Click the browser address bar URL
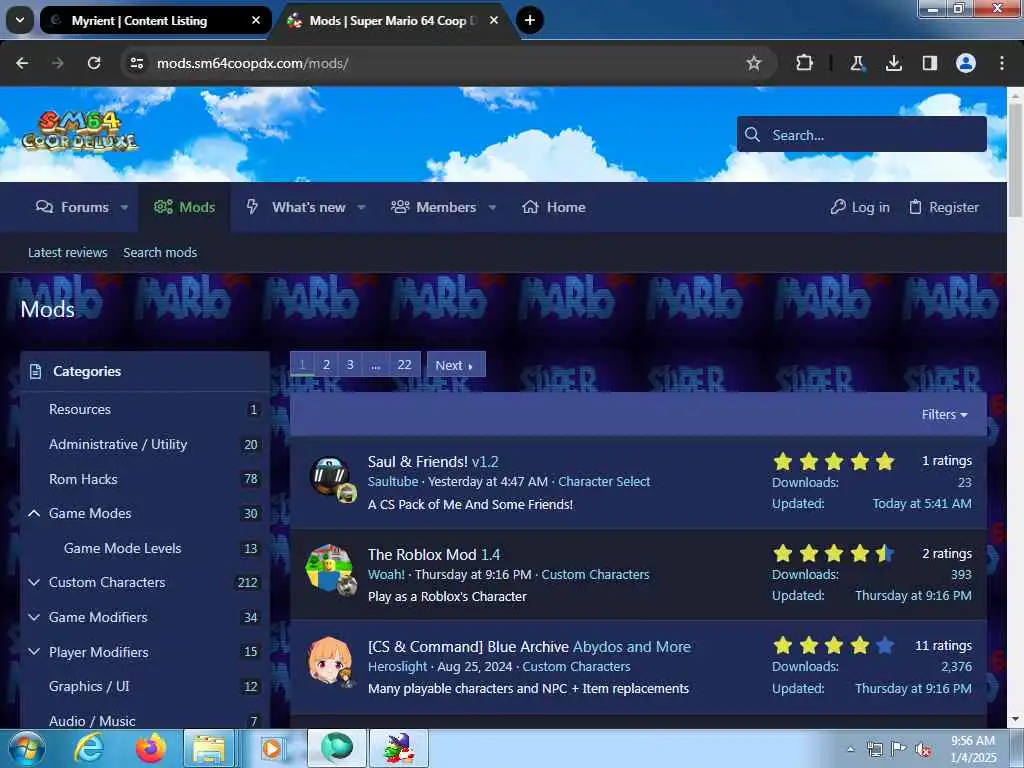The height and width of the screenshot is (768, 1024). pos(252,63)
